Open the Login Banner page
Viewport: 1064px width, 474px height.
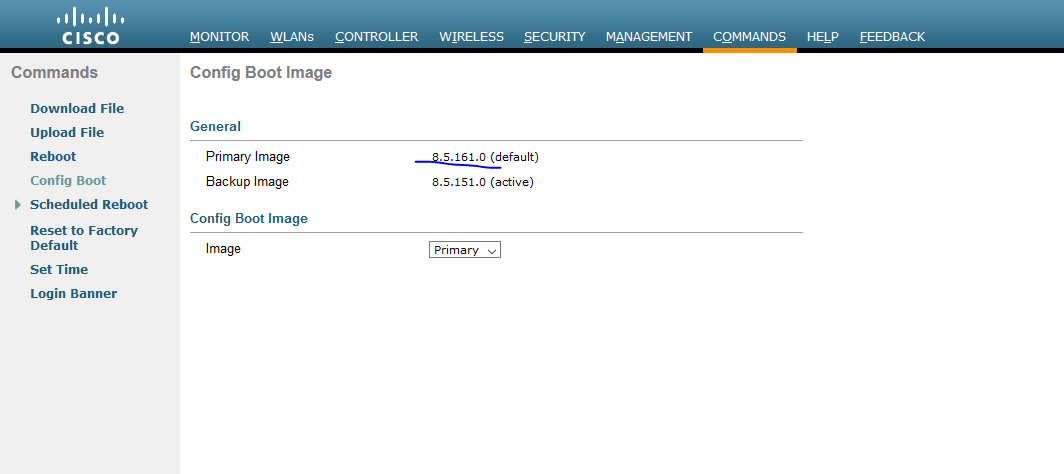click(73, 294)
